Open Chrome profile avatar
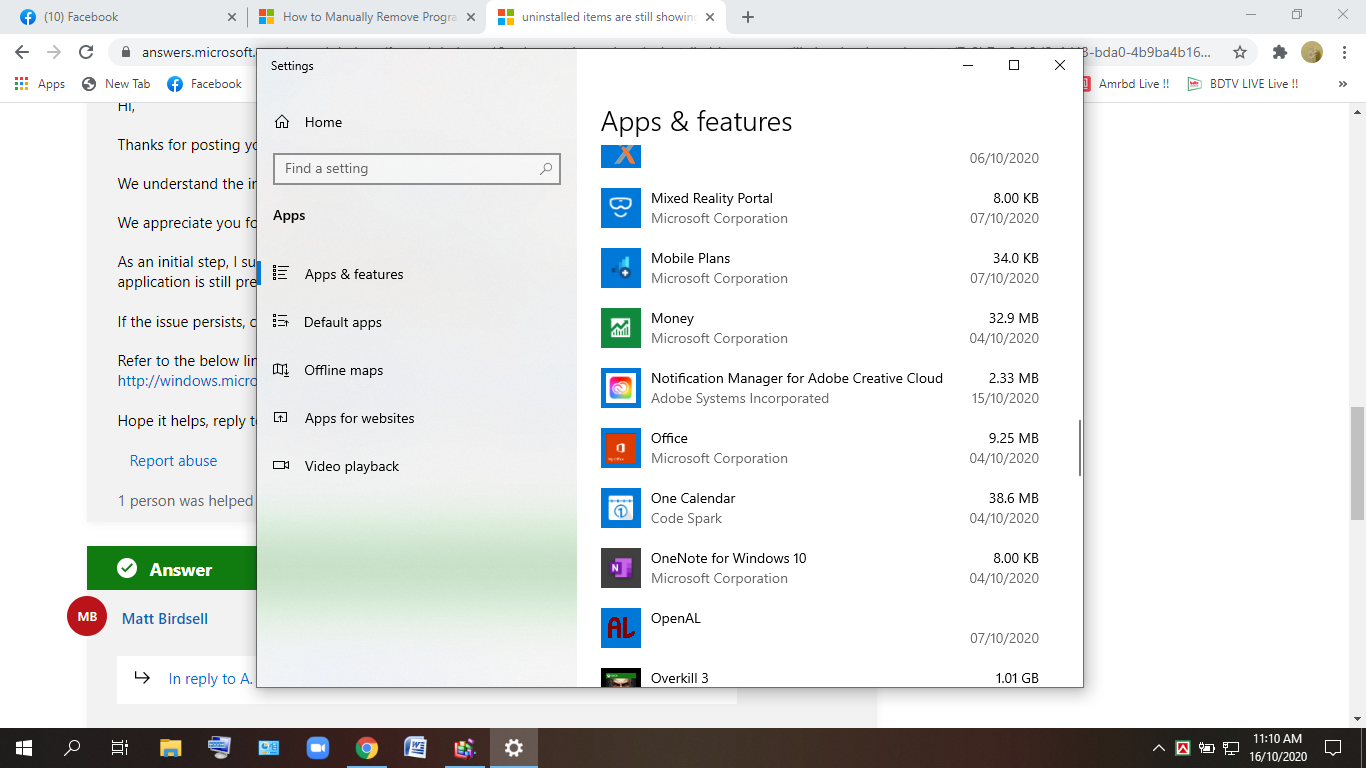The width and height of the screenshot is (1366, 768). coord(1312,52)
